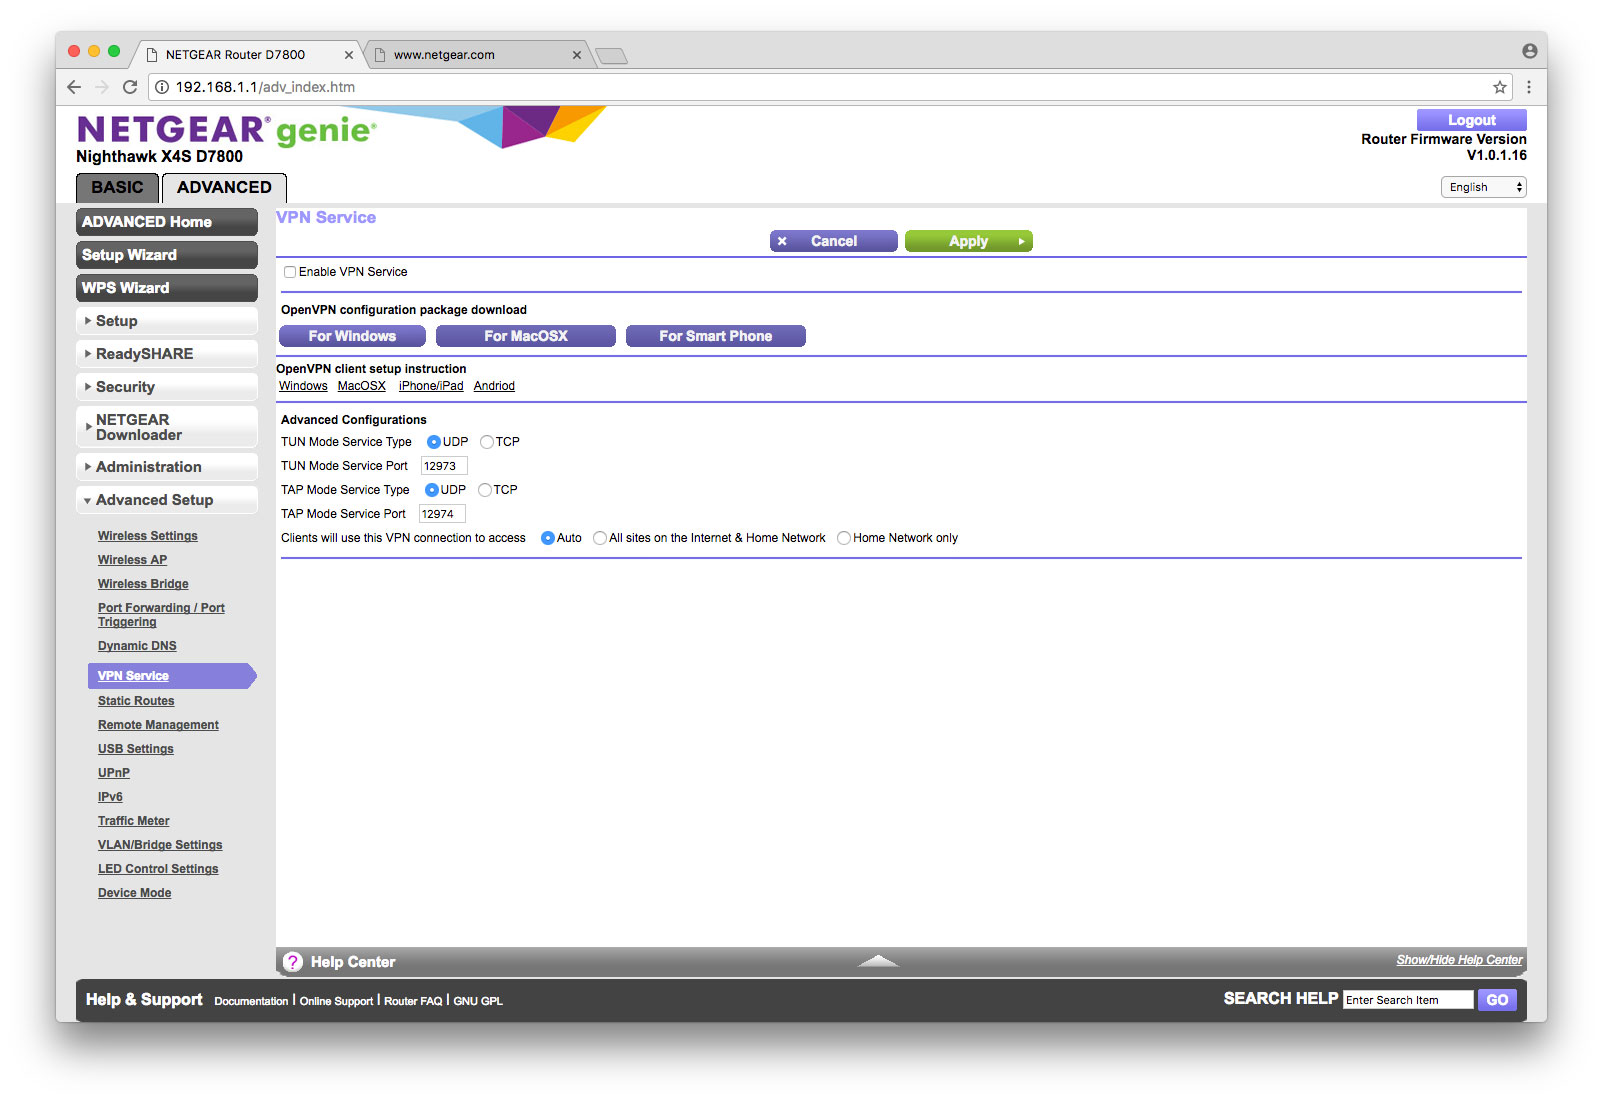Expand the Security sidebar section
Screen dimensions: 1603x1102
point(167,387)
